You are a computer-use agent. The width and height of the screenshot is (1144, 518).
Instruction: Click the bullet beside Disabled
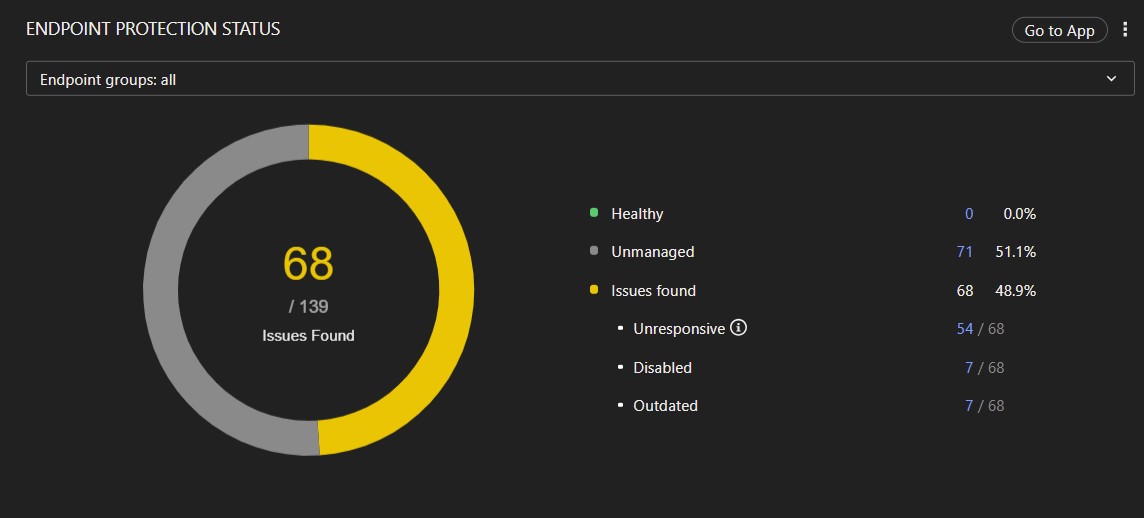621,368
